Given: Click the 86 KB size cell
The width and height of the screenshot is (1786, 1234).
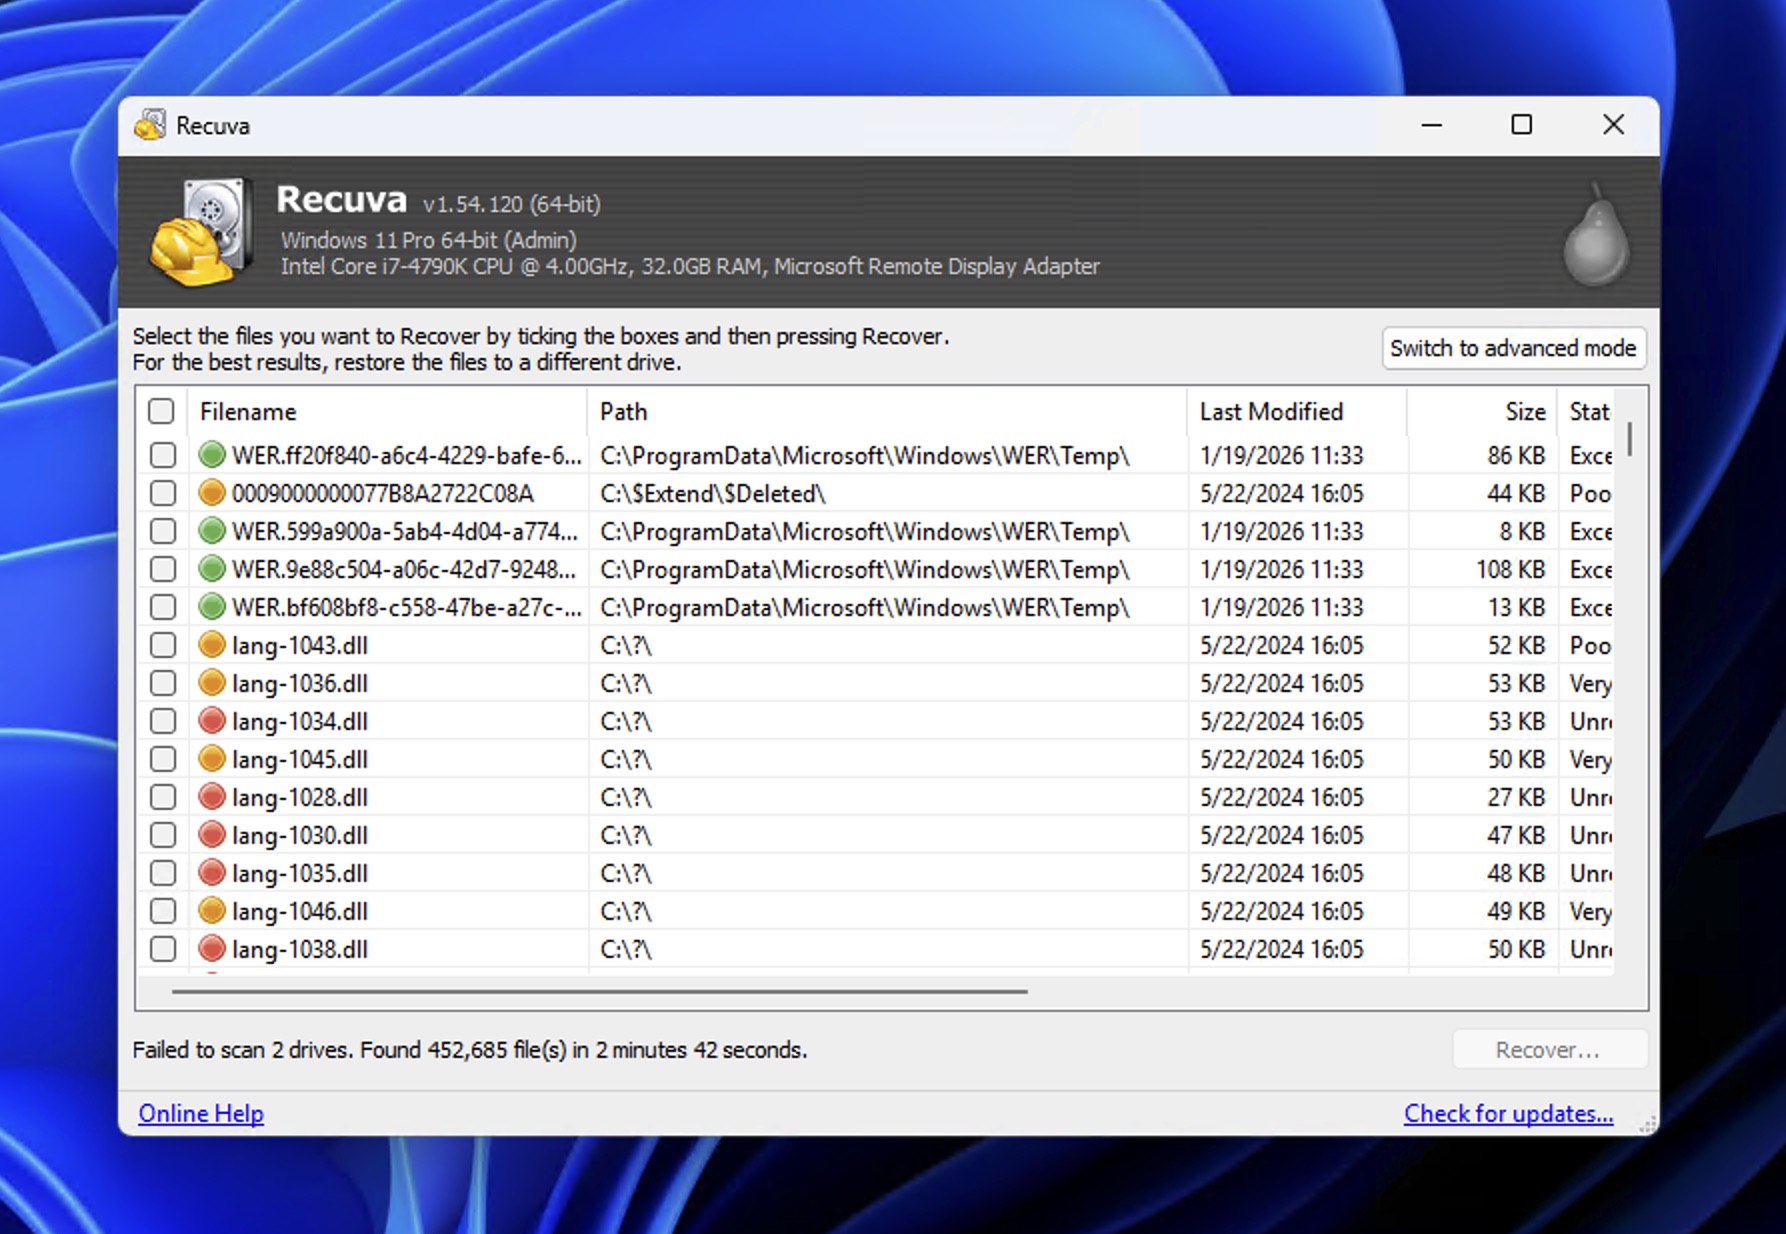Looking at the screenshot, I should pos(1516,455).
